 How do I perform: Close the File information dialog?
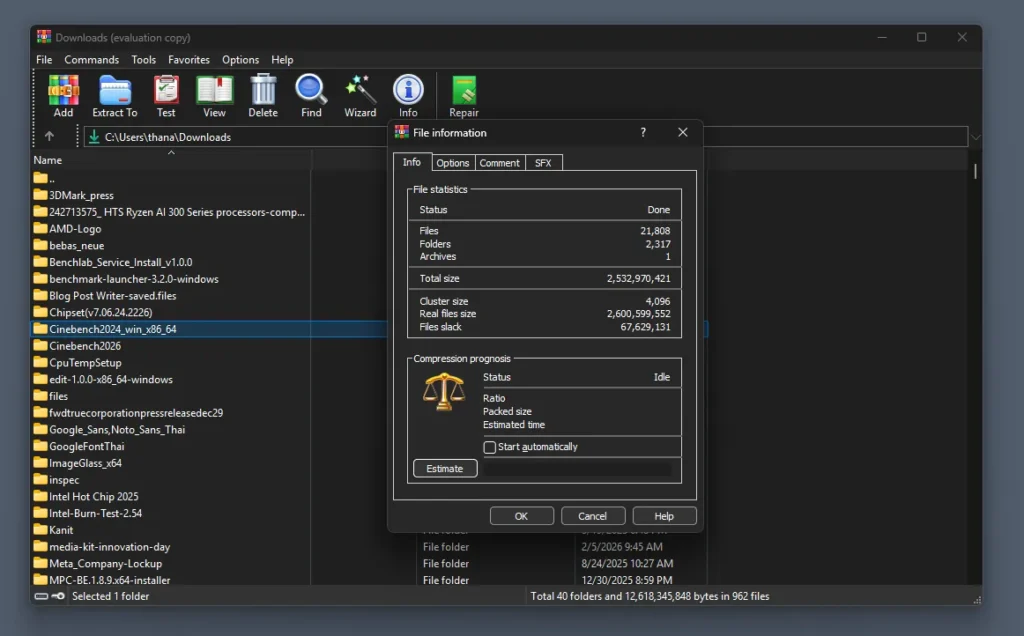tap(682, 133)
